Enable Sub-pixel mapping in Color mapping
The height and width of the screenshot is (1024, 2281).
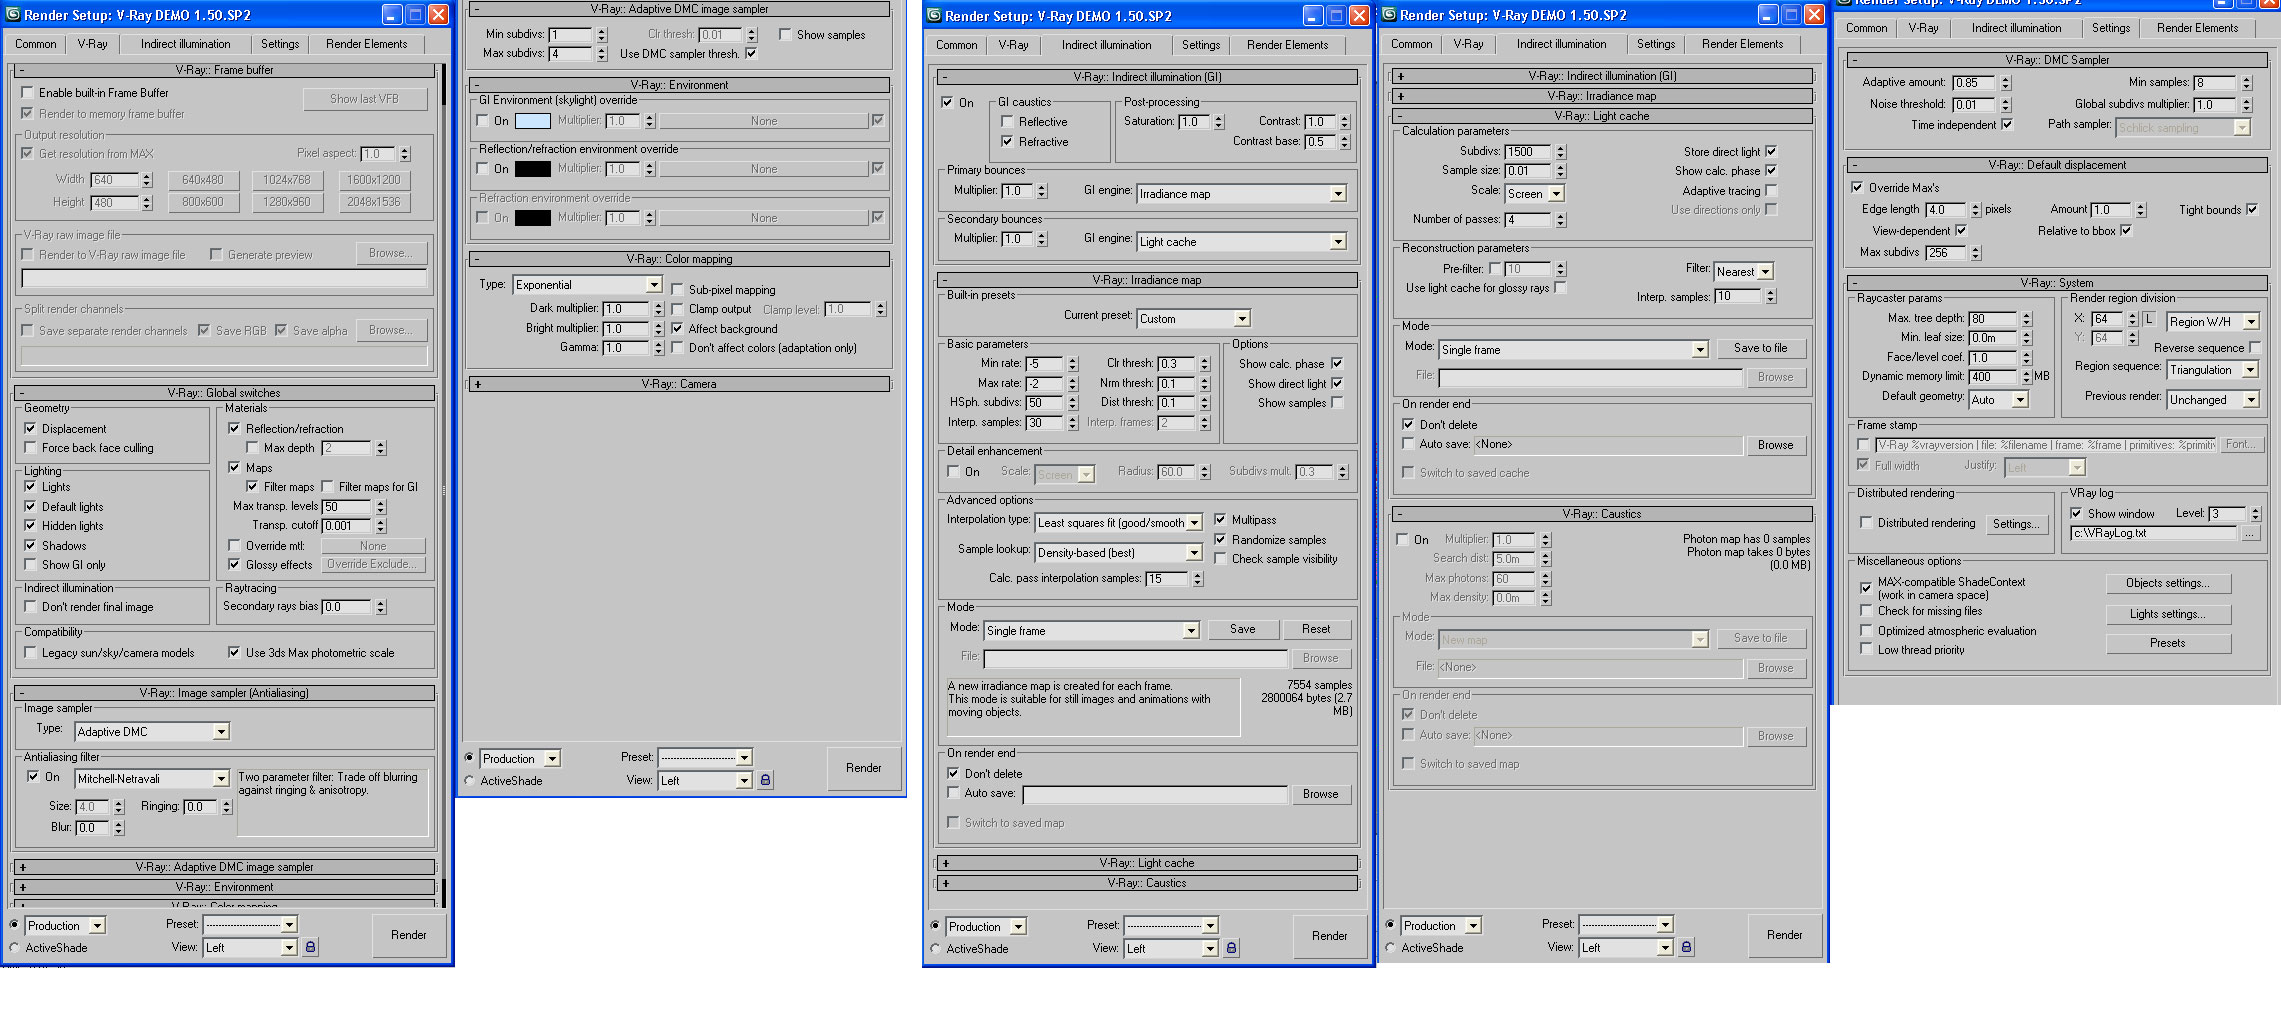677,290
